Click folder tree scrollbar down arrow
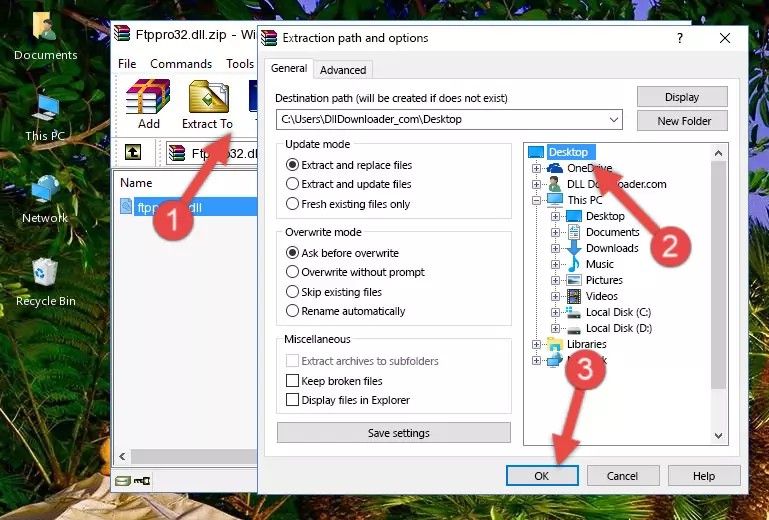Image resolution: width=769 pixels, height=520 pixels. [x=718, y=436]
